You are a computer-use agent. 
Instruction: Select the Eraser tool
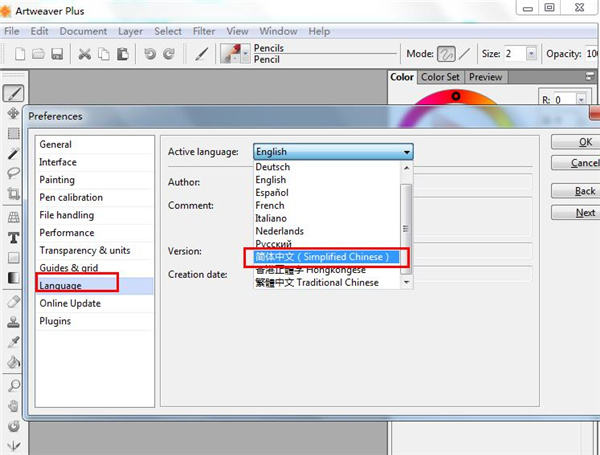coord(13,302)
